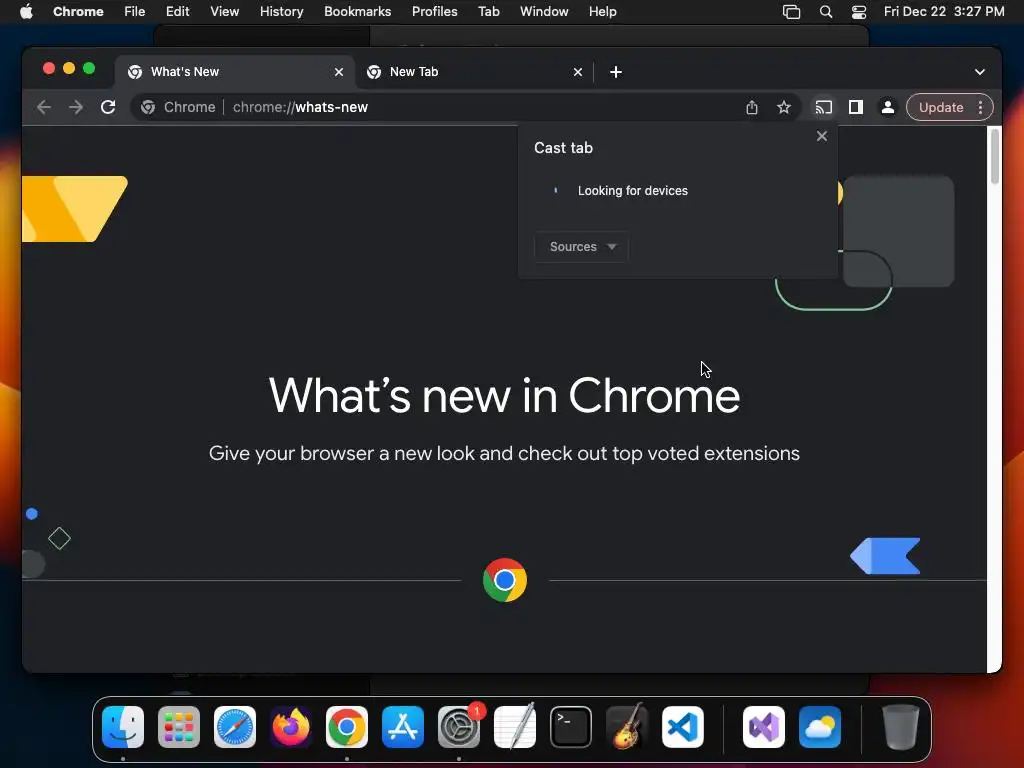Open the File menu
This screenshot has width=1024, height=768.
135,12
